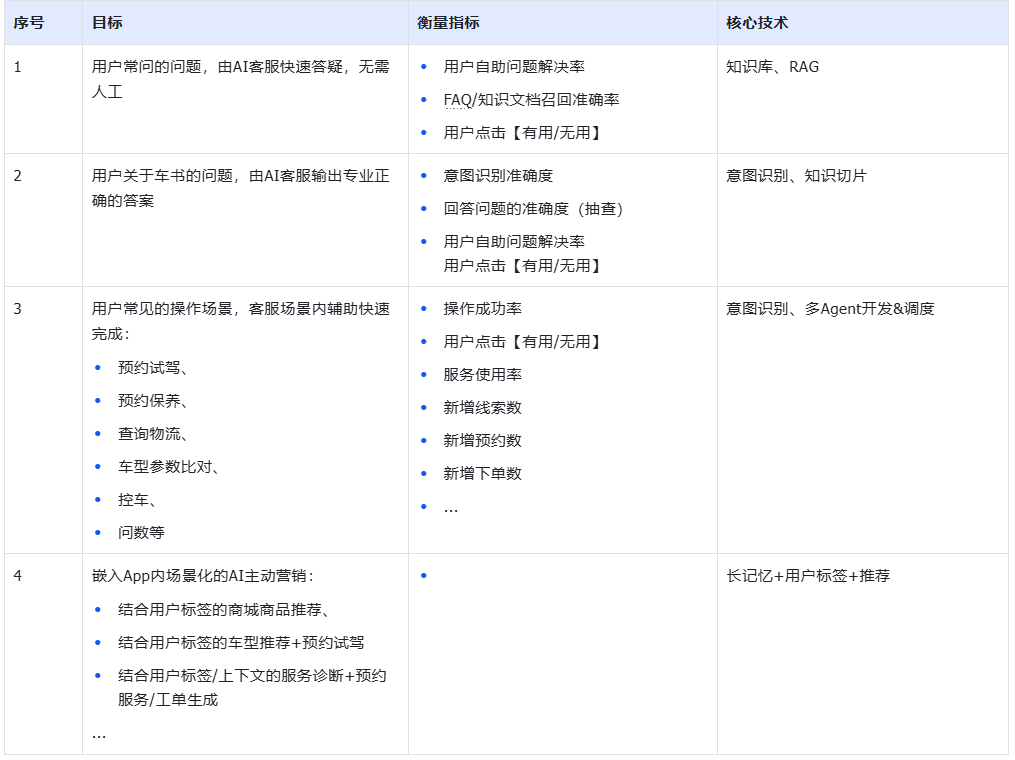Image resolution: width=1015 pixels, height=760 pixels.
Task: Place cursor on FAQ/知识文档召回准确率 bullet
Action: tap(531, 100)
